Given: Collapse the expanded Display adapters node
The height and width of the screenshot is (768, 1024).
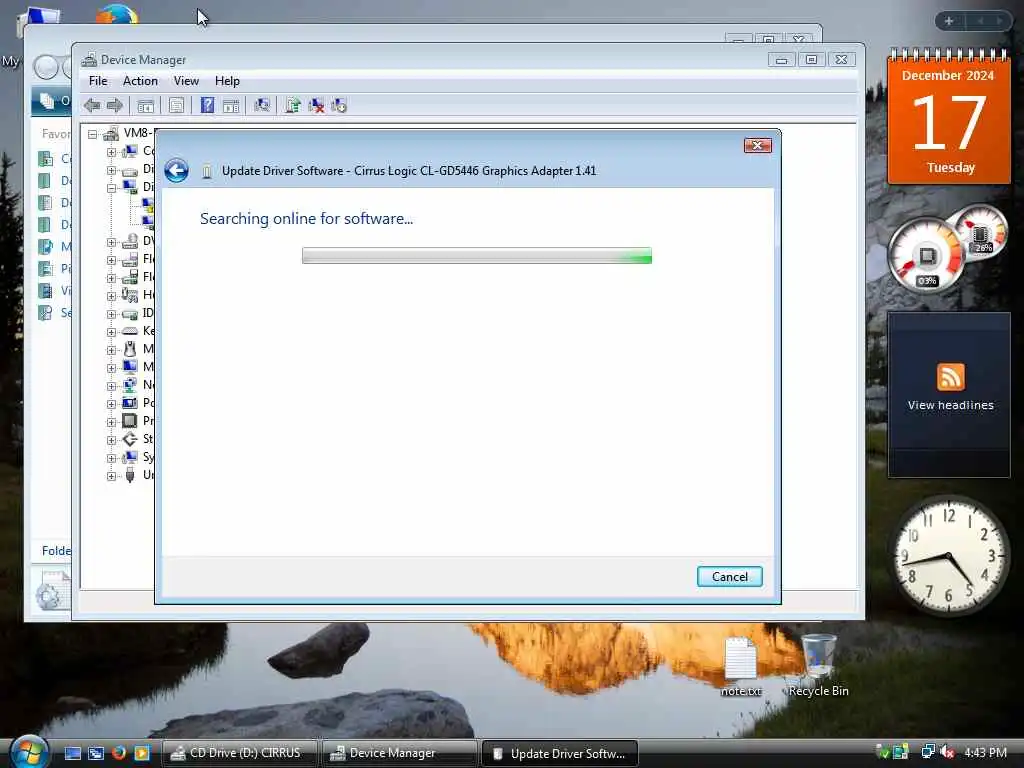Looking at the screenshot, I should 112,187.
